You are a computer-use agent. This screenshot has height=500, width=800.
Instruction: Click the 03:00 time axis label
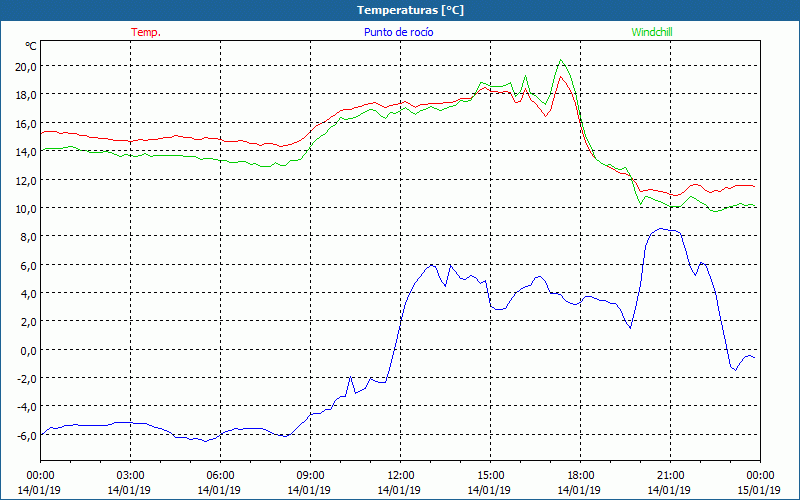click(x=130, y=476)
